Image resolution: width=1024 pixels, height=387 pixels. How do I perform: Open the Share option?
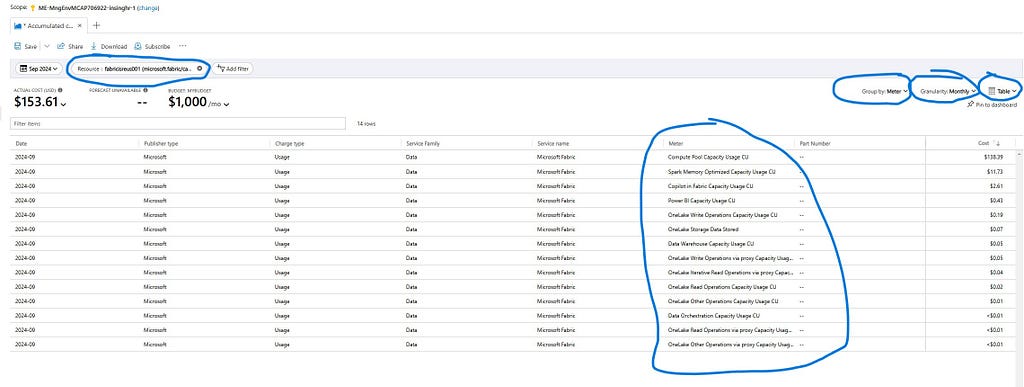[70, 46]
